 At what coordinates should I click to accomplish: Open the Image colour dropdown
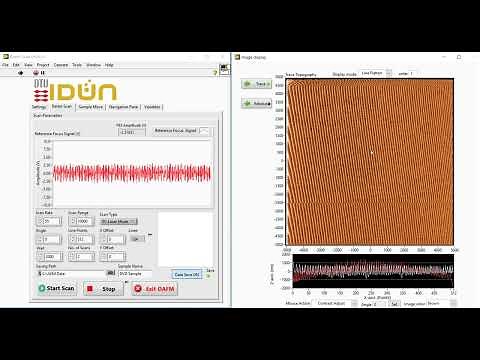pos(441,303)
